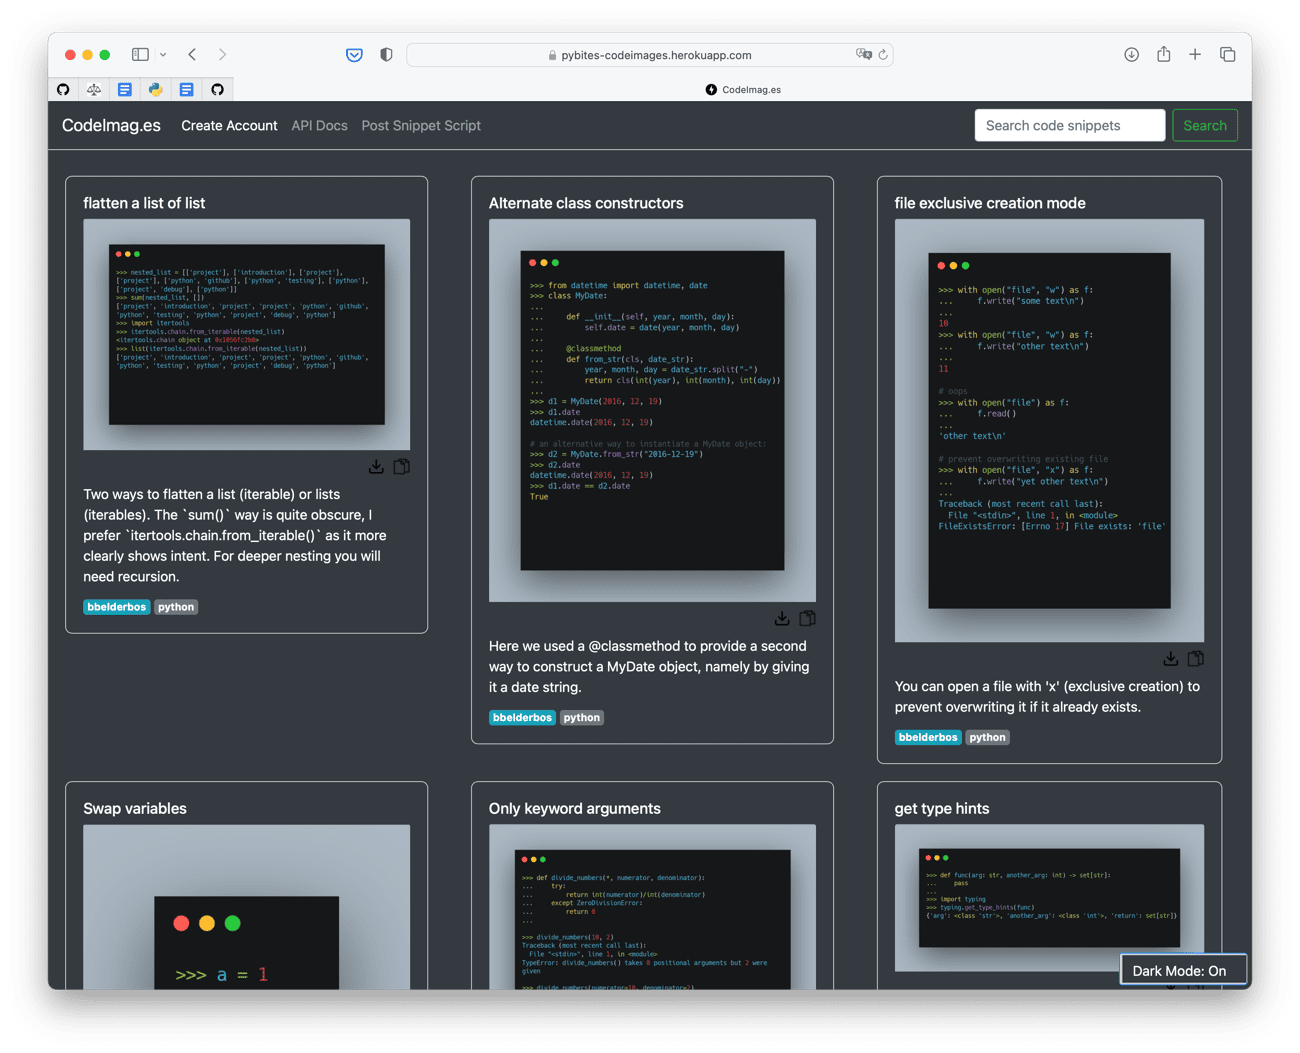The width and height of the screenshot is (1300, 1053).
Task: Expand the sidebar dropdown chevron
Action: point(163,55)
